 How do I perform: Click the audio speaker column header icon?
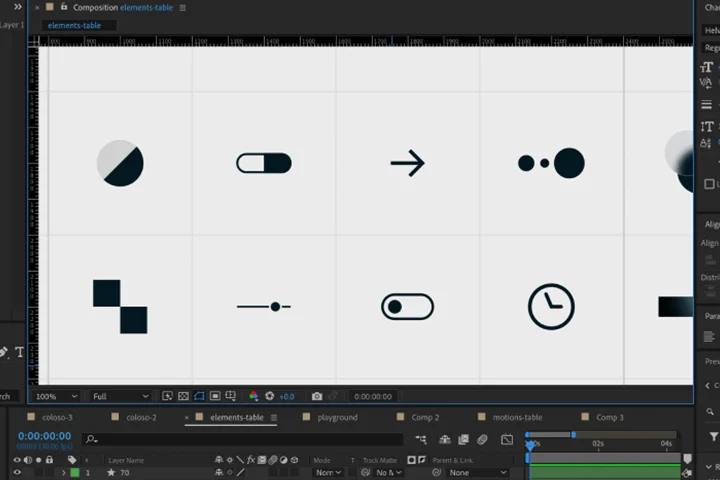click(x=28, y=460)
